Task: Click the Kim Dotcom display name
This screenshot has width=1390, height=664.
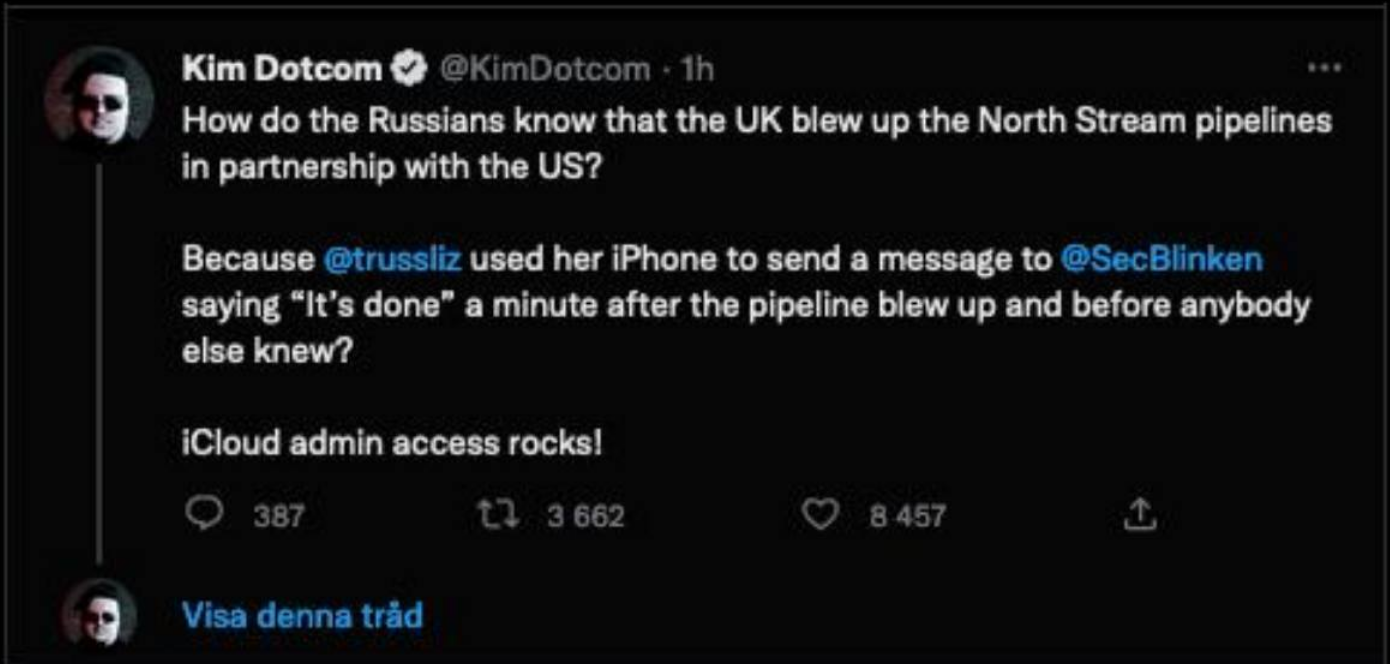Action: (x=282, y=69)
